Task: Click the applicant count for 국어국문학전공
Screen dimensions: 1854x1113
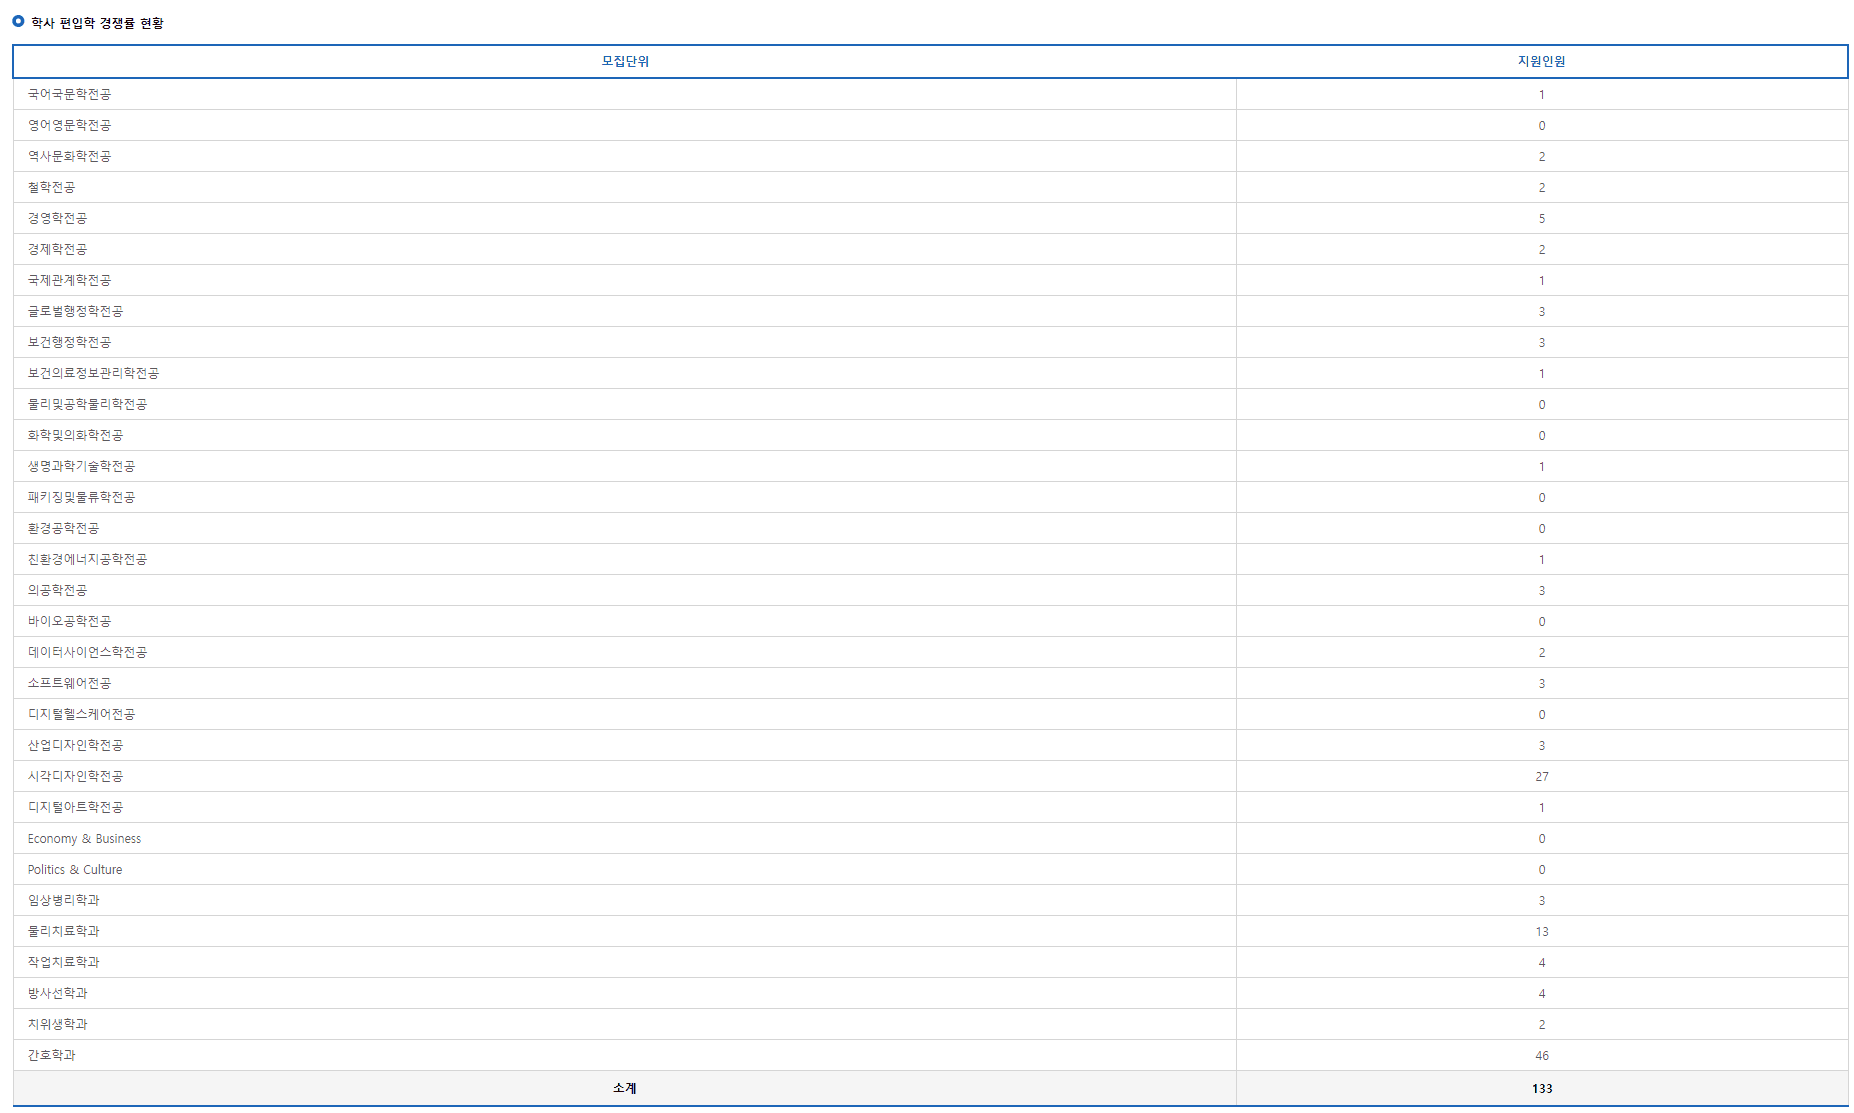Action: tap(1542, 95)
